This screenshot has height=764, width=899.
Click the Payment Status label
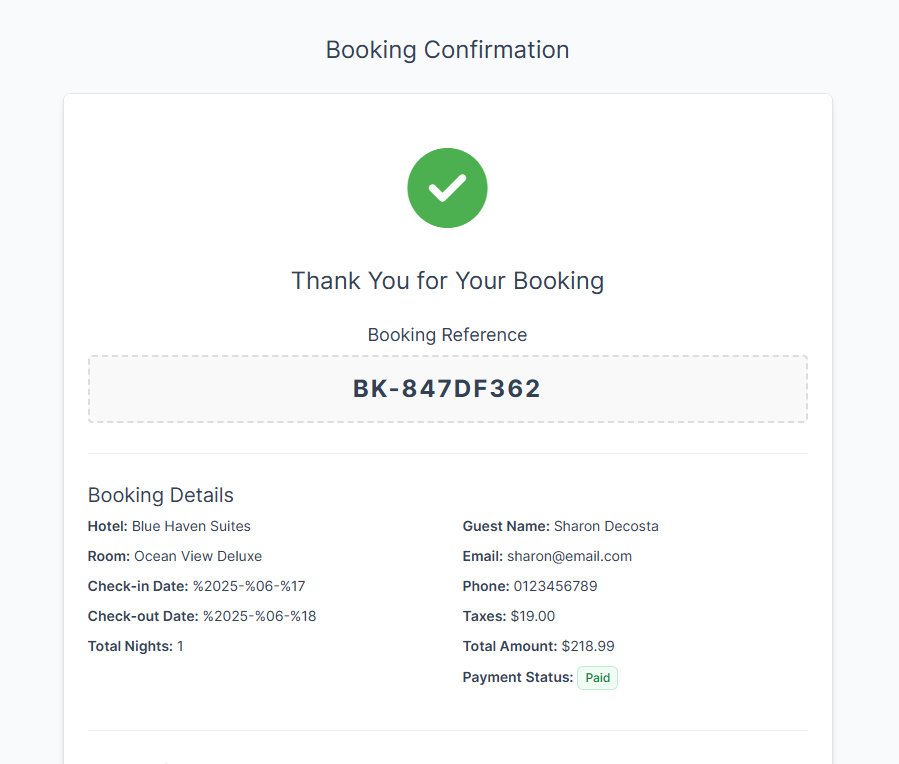pos(517,677)
